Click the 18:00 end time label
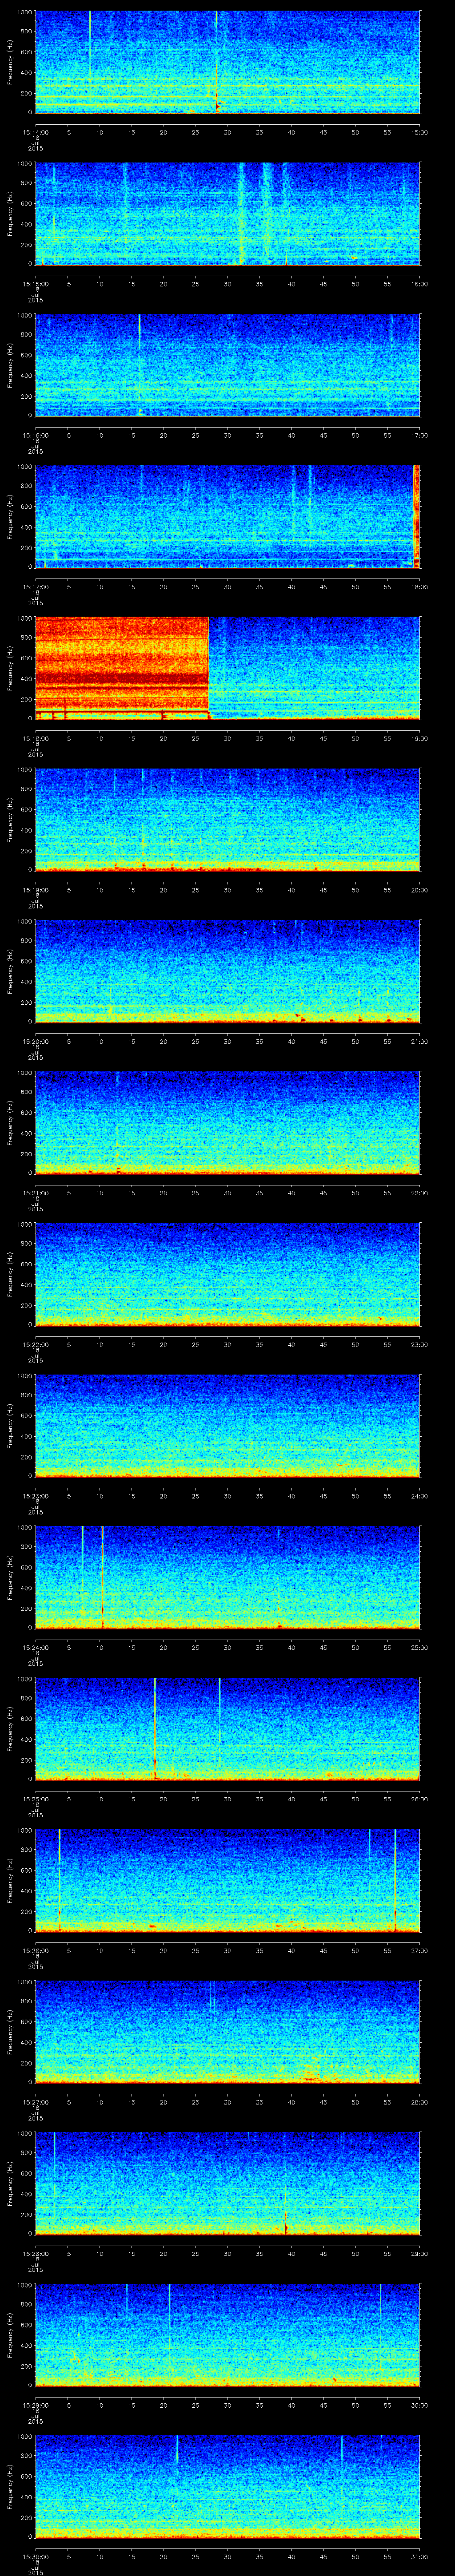The width and height of the screenshot is (455, 2576). (x=420, y=586)
